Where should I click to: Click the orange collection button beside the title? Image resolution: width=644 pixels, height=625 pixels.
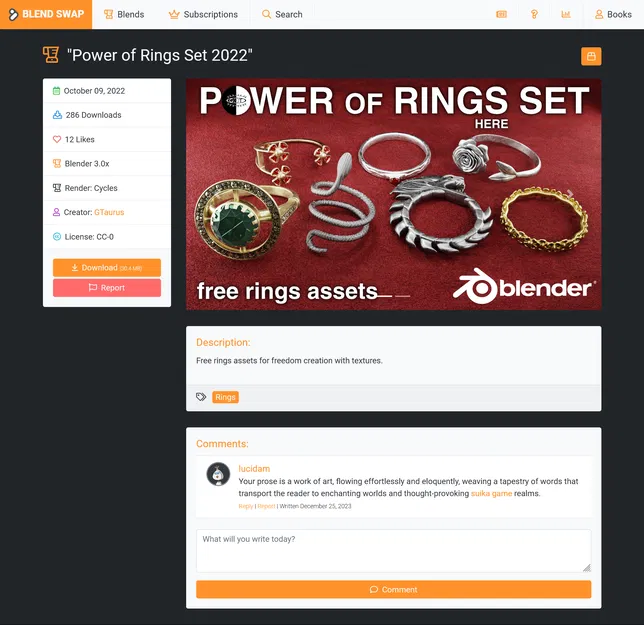[x=591, y=56]
